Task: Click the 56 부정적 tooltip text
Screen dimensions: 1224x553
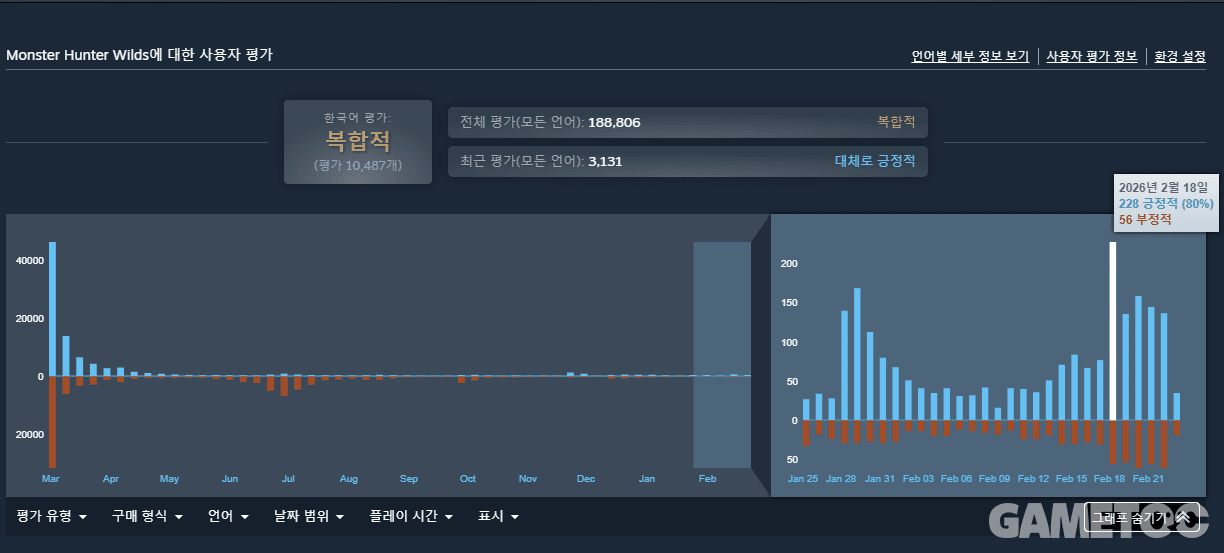Action: tap(1145, 219)
